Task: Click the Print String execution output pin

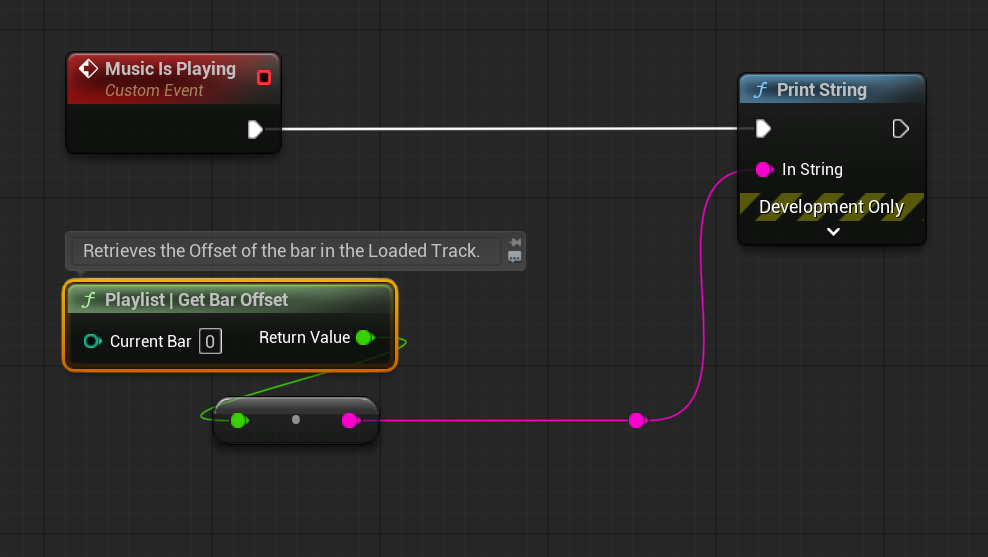Action: [x=900, y=129]
